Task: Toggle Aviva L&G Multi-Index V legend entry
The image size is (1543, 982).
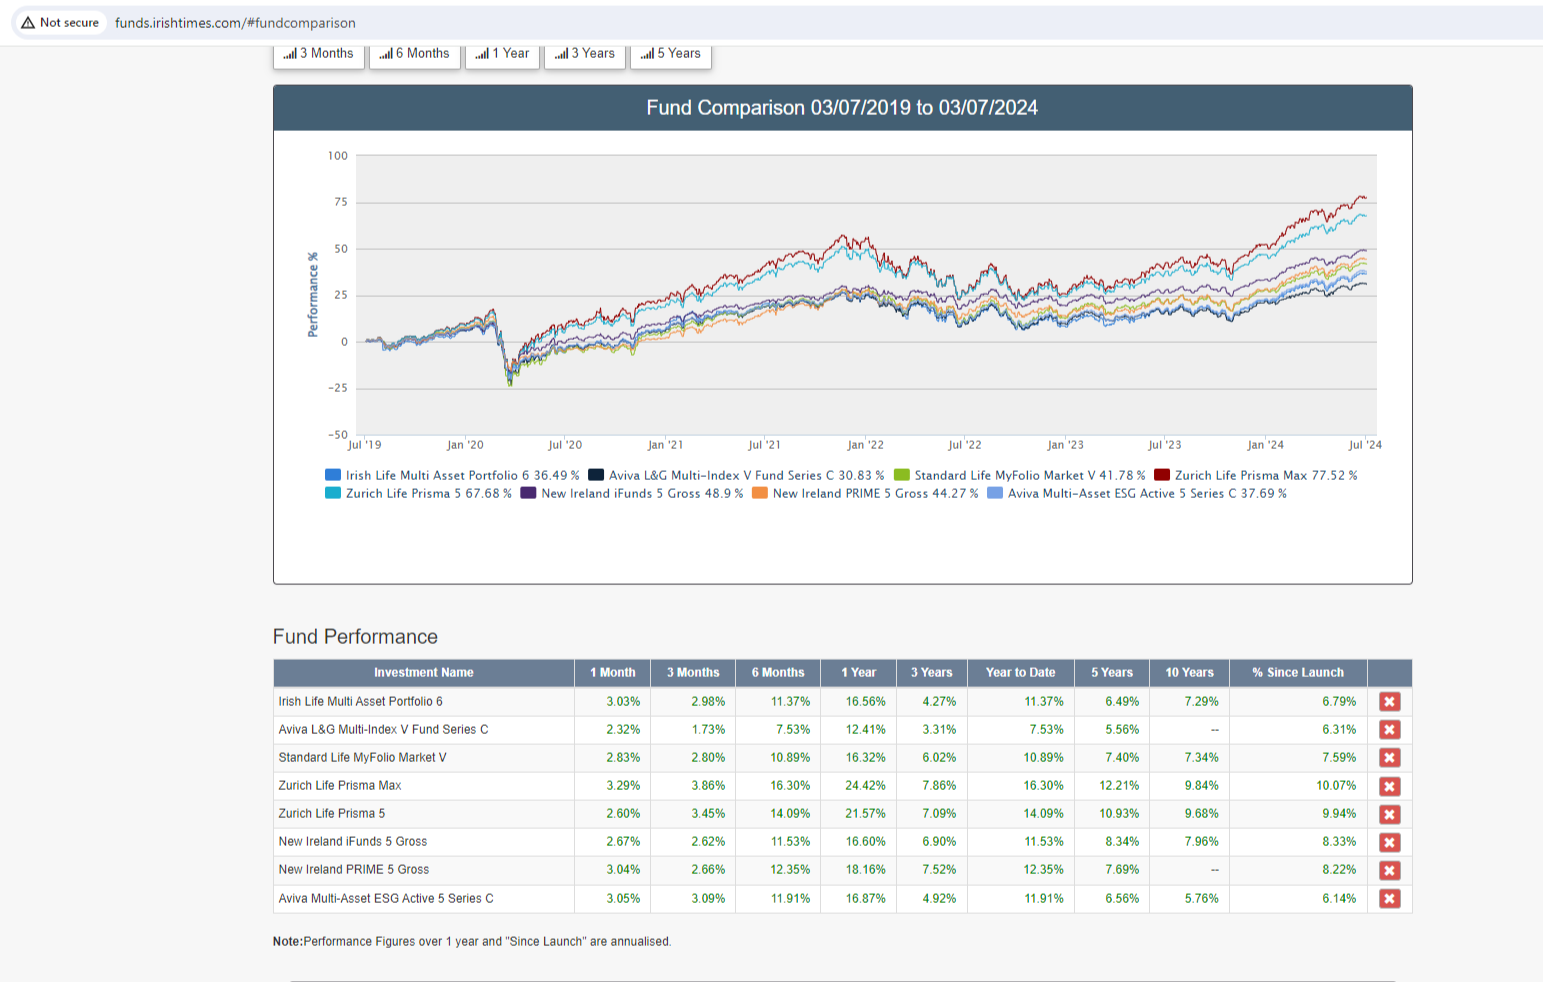Action: coord(736,476)
